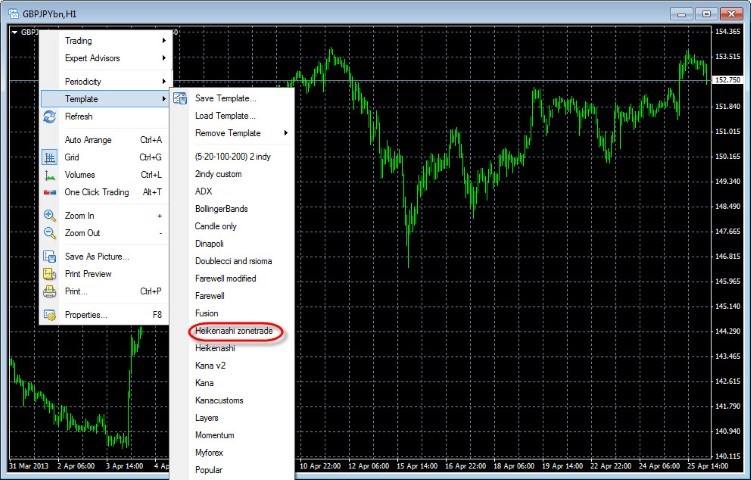Click the 25 Apr 14:00 time label
The width and height of the screenshot is (751, 480).
708,466
